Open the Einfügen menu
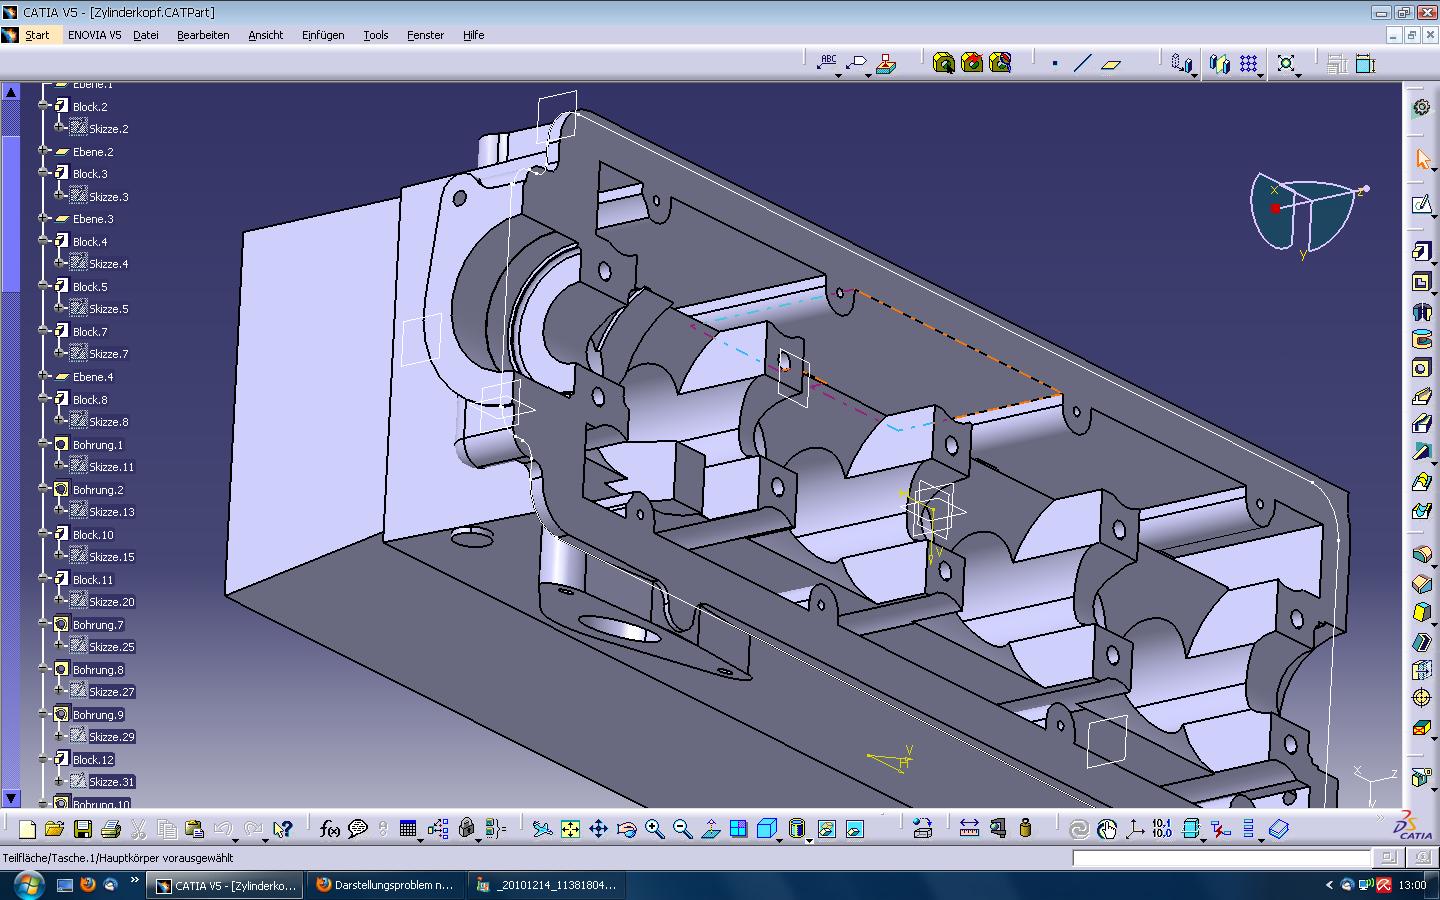The height and width of the screenshot is (900, 1440). click(x=323, y=35)
